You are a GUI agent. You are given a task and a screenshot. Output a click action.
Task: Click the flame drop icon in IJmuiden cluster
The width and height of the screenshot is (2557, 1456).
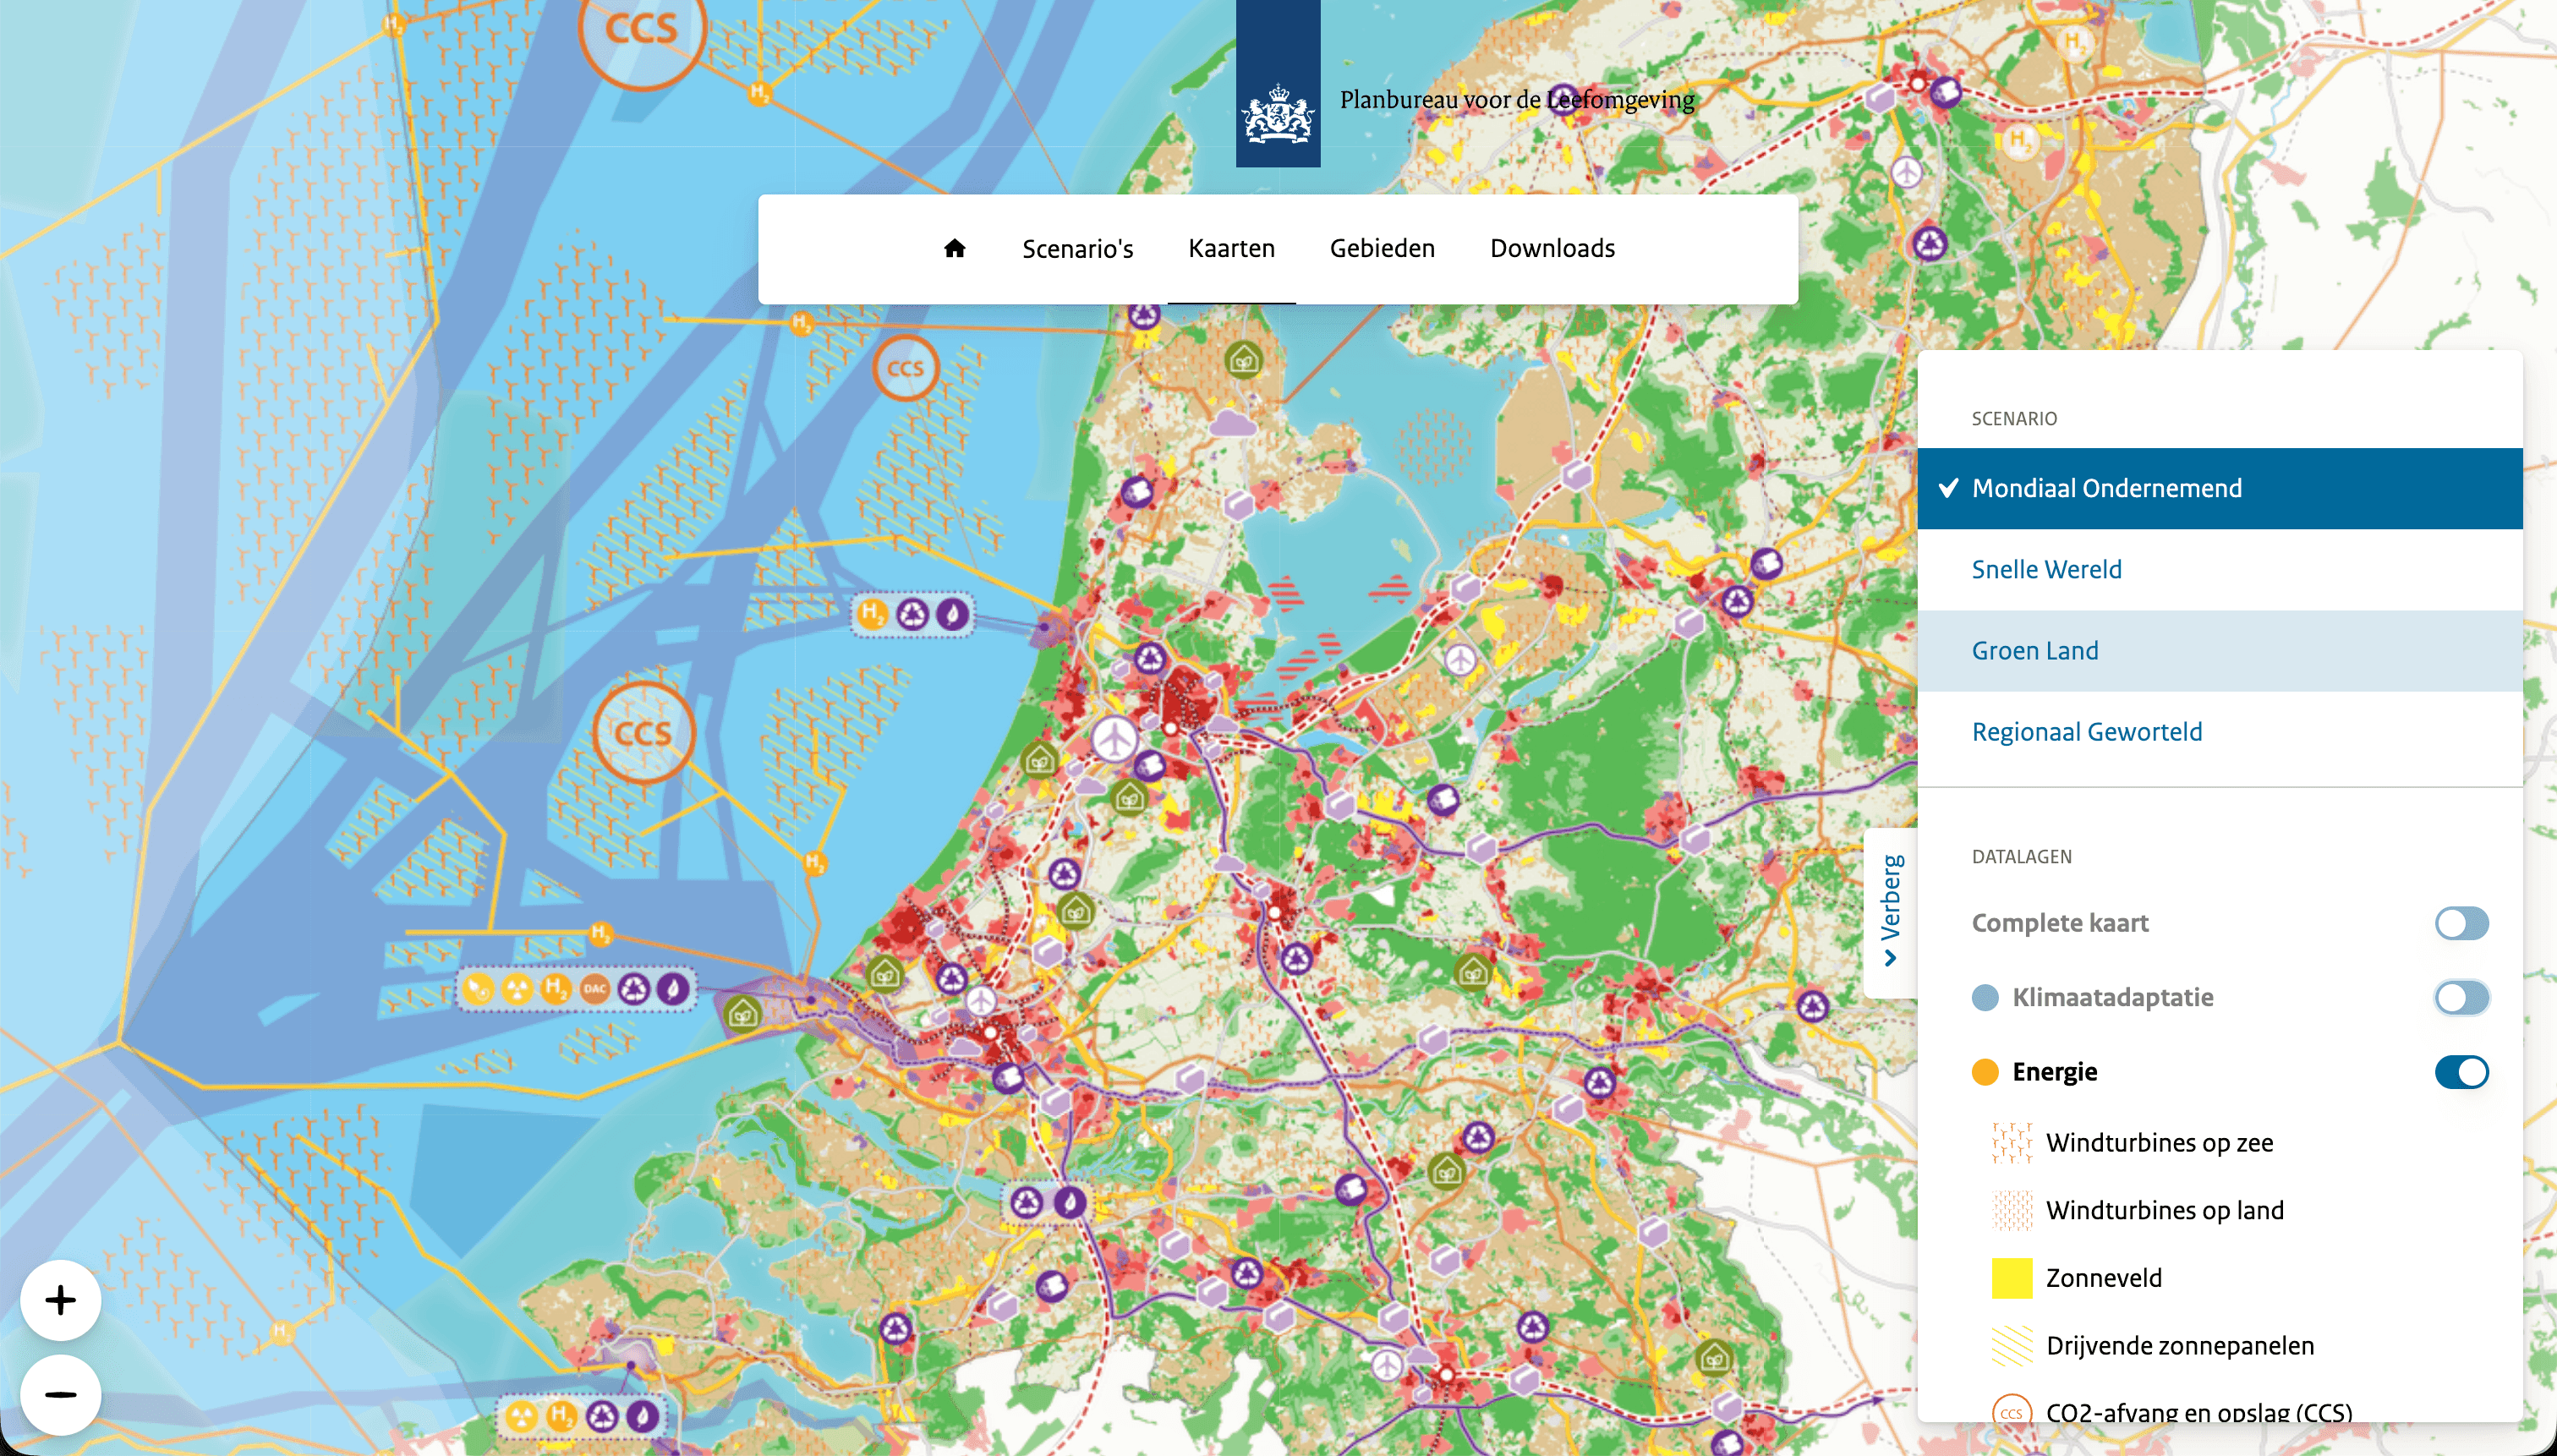tap(951, 613)
